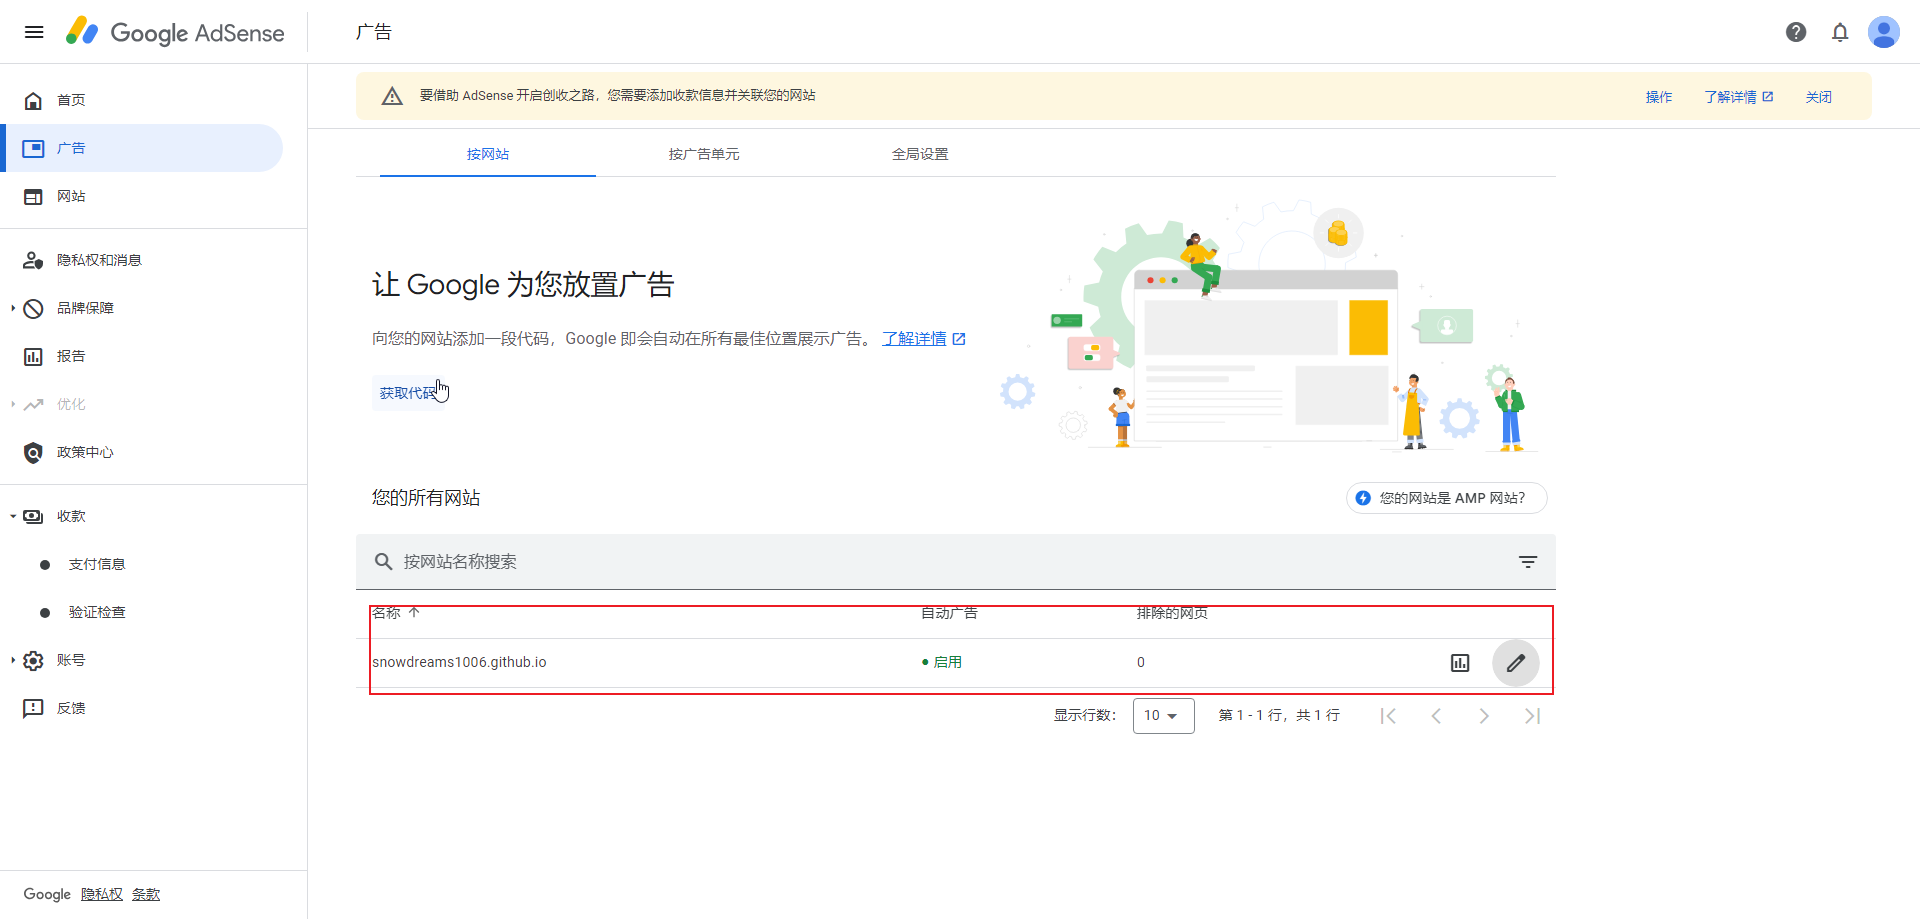The image size is (1920, 919).
Task: Click the account profile avatar
Action: pos(1884,32)
